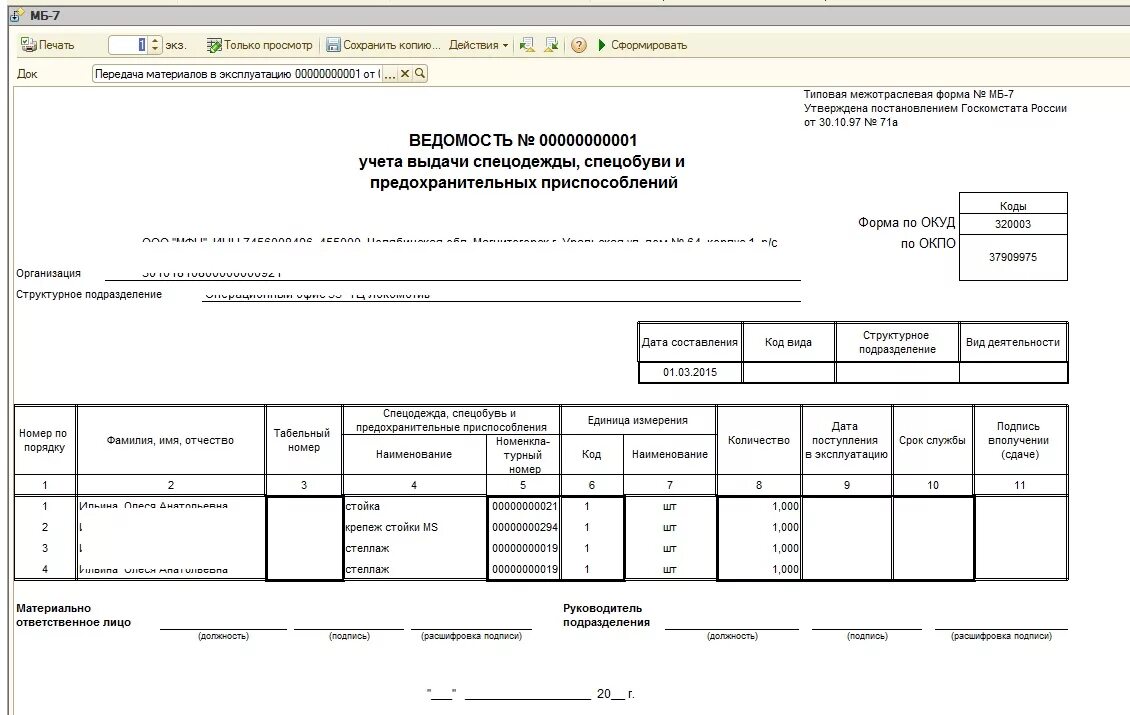Increase the number of copies with stepper
This screenshot has width=1130, height=715.
[x=155, y=40]
